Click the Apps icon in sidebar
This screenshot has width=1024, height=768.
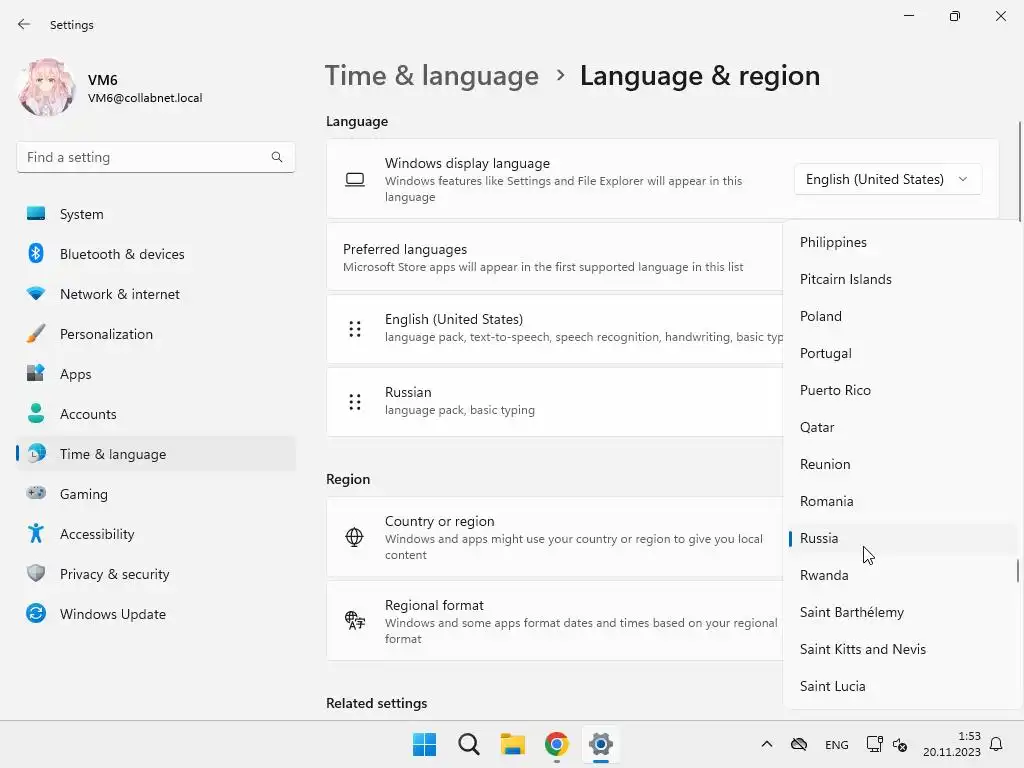point(36,373)
